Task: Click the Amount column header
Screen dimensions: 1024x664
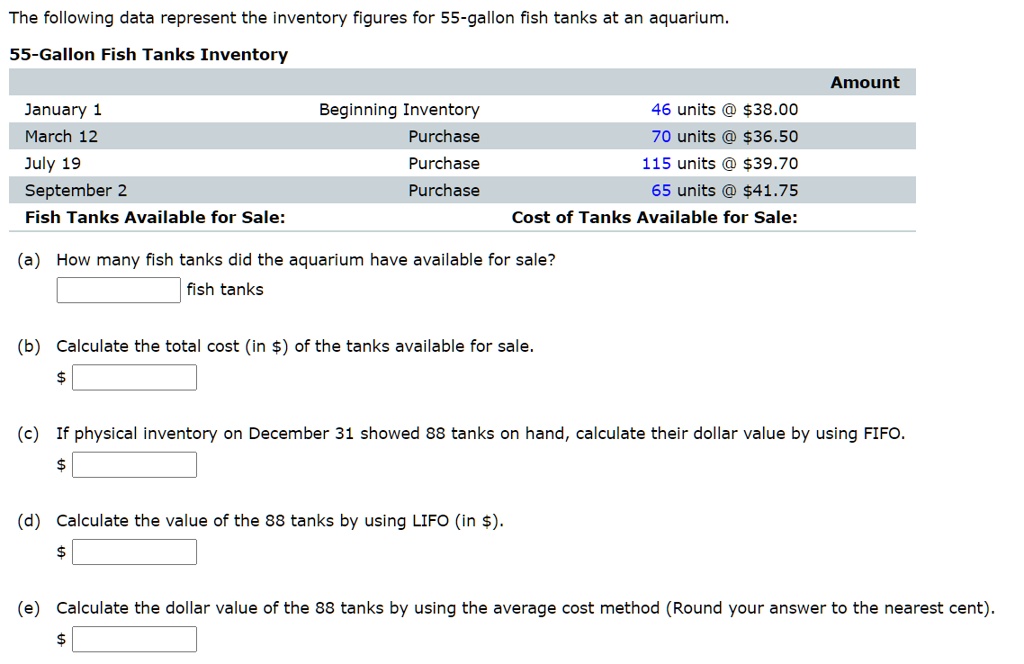Action: coord(864,81)
